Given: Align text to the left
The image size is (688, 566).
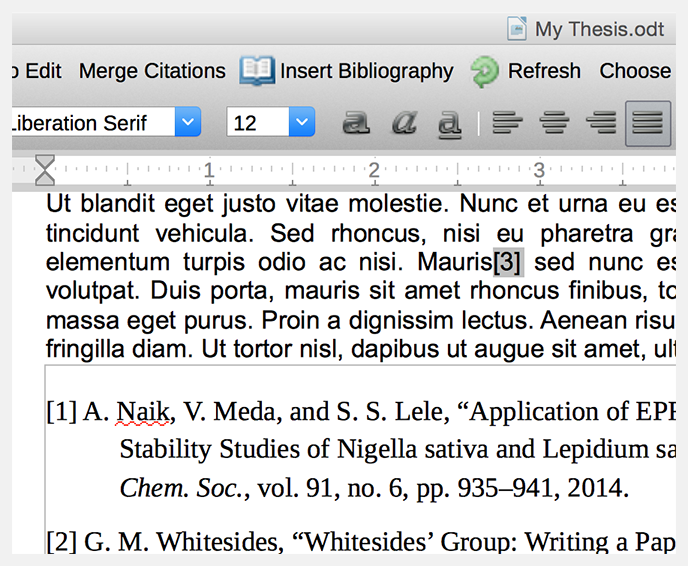Looking at the screenshot, I should pos(508,123).
